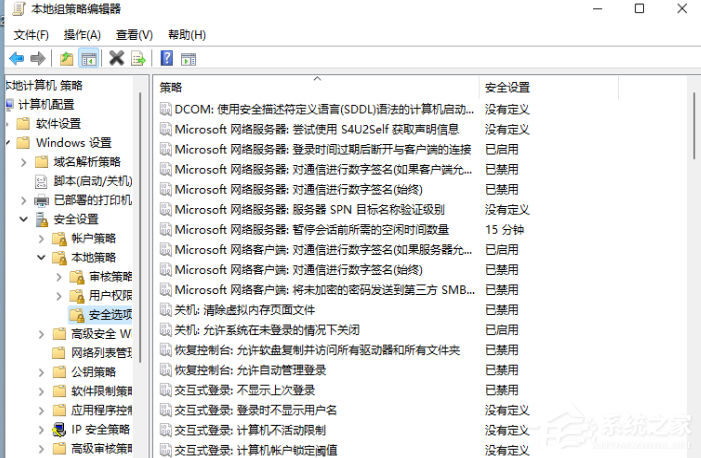Click the Up one level folder icon
701x458 pixels.
[66, 58]
